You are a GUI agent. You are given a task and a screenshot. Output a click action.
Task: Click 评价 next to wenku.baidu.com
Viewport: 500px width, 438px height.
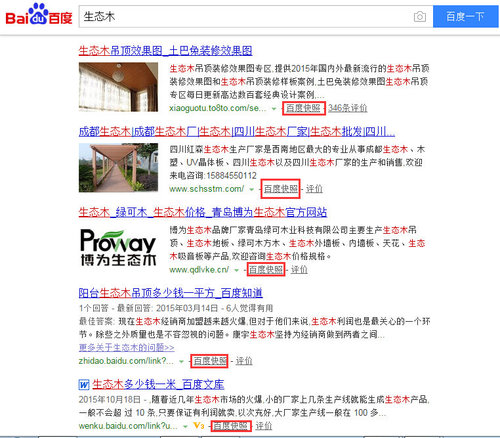tap(264, 426)
